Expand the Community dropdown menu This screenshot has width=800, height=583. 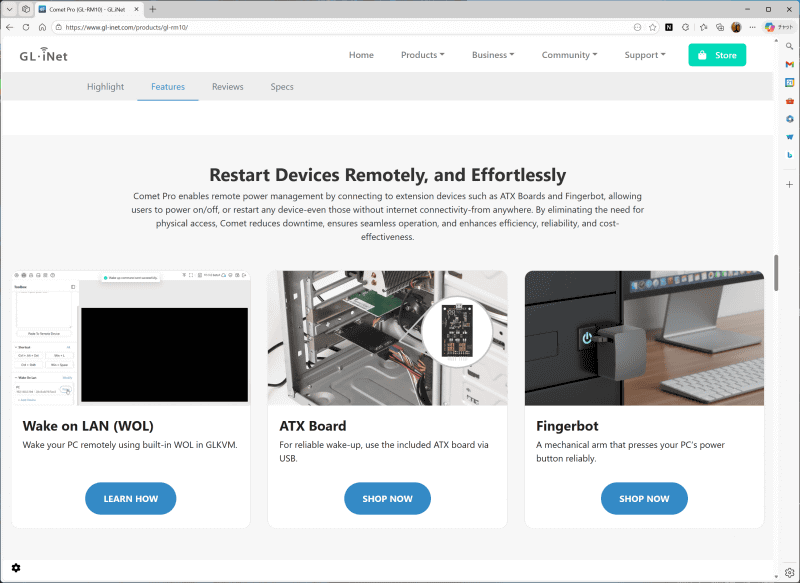point(569,55)
